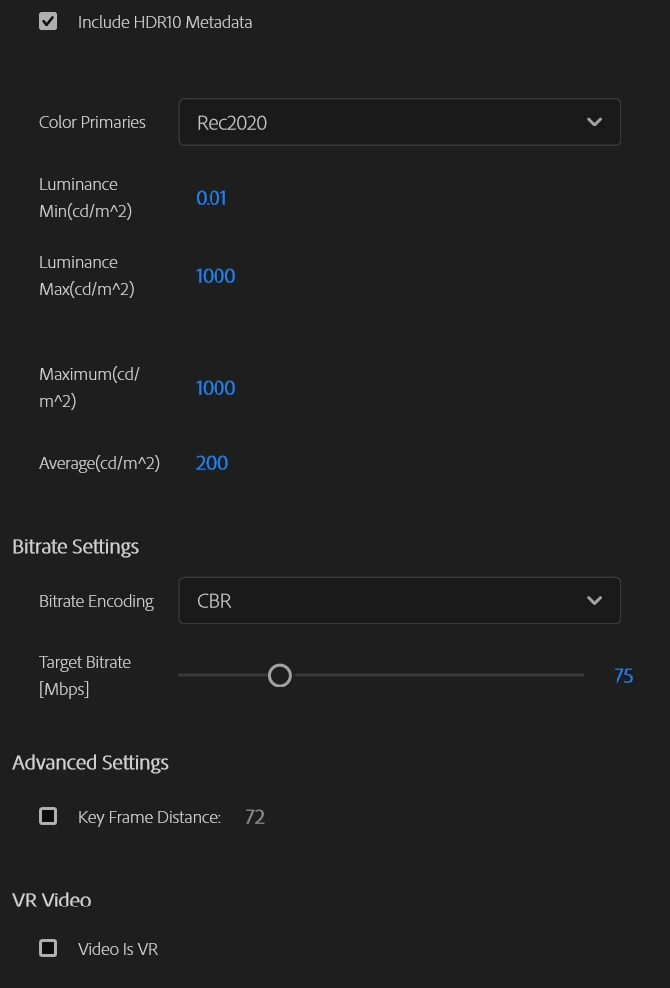Enable the Key Frame Distance checkbox
Image resolution: width=670 pixels, height=988 pixels.
coord(48,816)
